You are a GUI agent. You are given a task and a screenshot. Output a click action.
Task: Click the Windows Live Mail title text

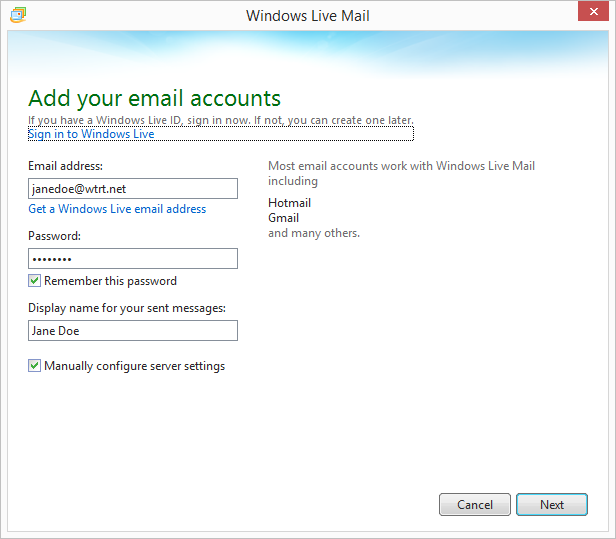(308, 15)
